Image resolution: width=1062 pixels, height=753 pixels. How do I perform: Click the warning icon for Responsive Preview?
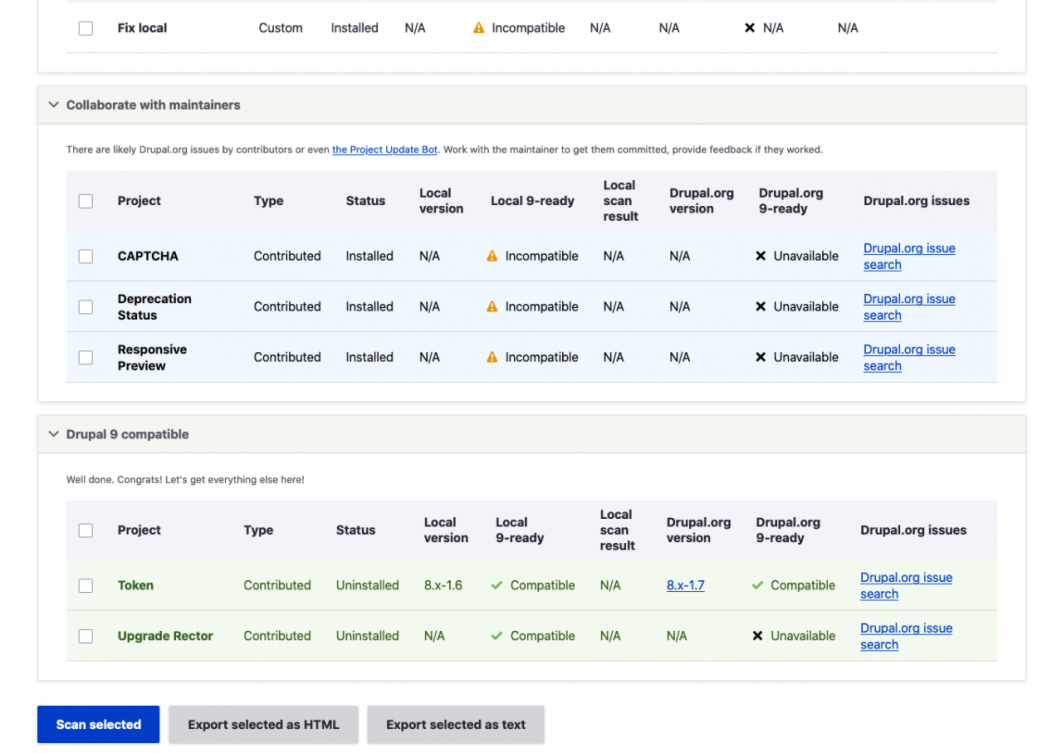coord(492,357)
